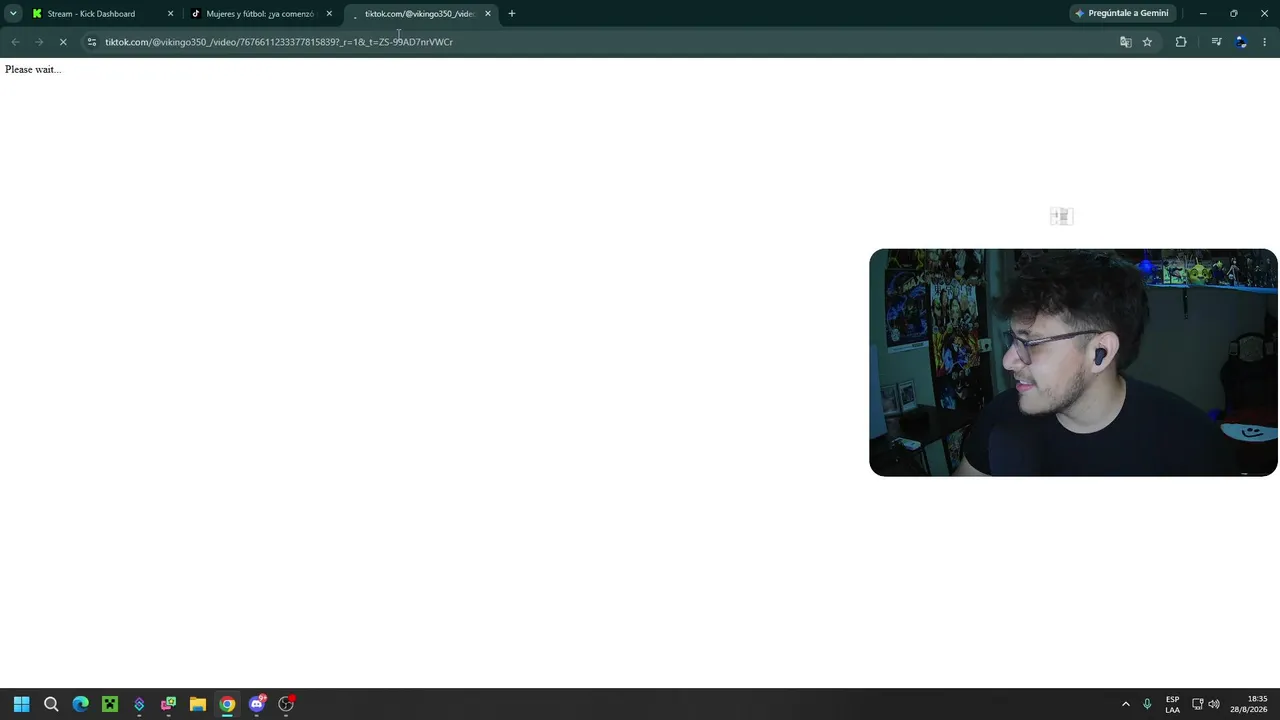Go forward to the next page
Viewport: 1280px width, 720px height.
pos(39,42)
